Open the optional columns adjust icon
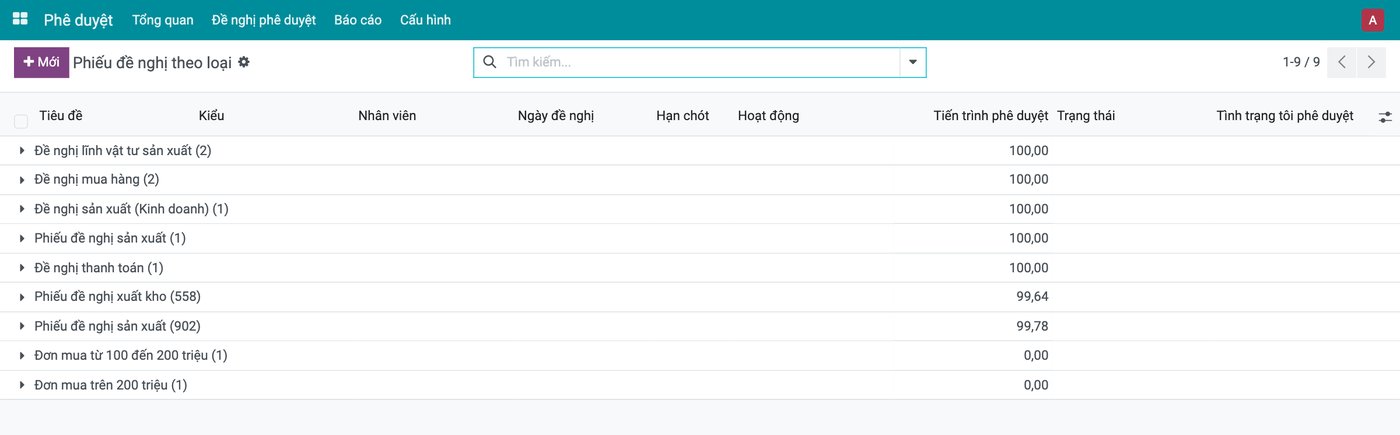Image resolution: width=1400 pixels, height=435 pixels. 1385,117
